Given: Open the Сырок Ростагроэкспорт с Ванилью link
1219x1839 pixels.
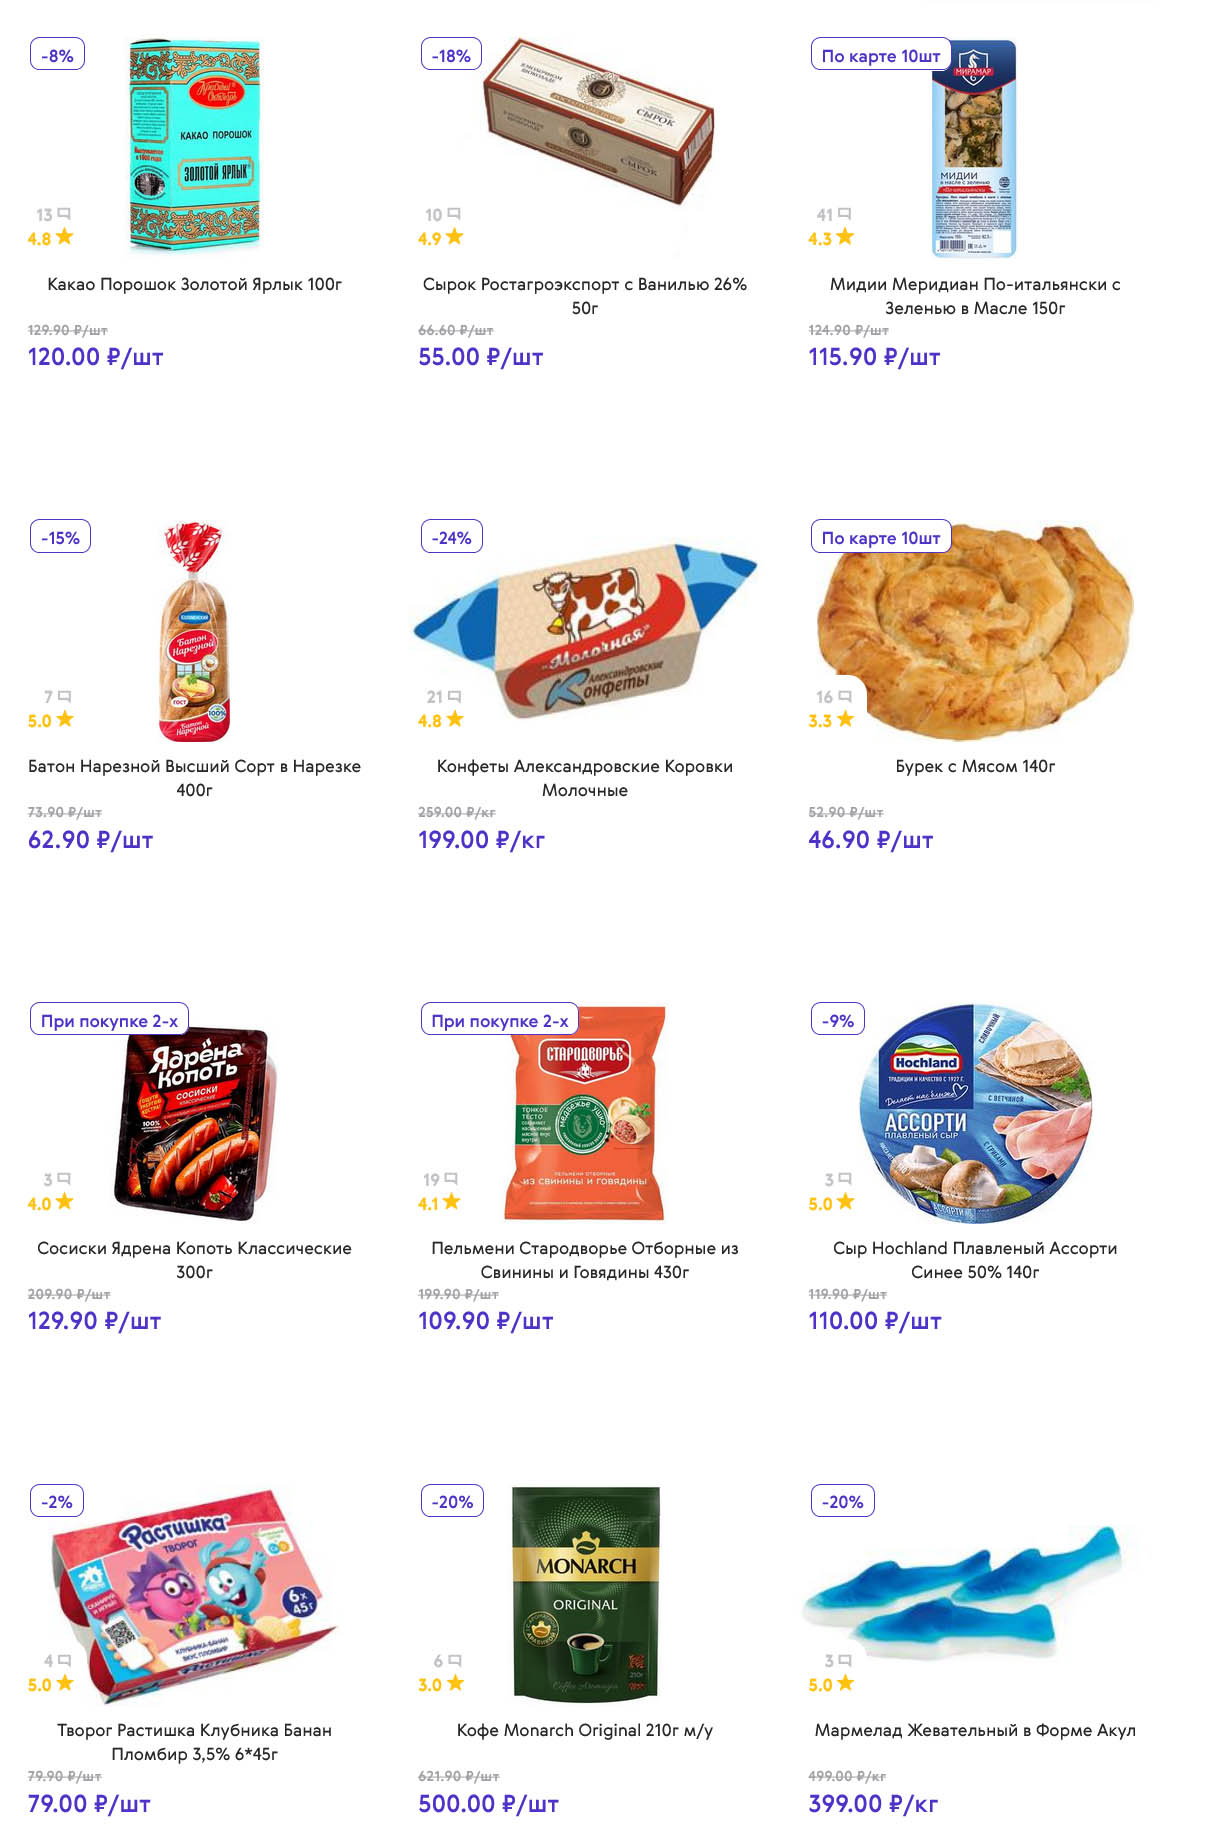Looking at the screenshot, I should pos(585,296).
